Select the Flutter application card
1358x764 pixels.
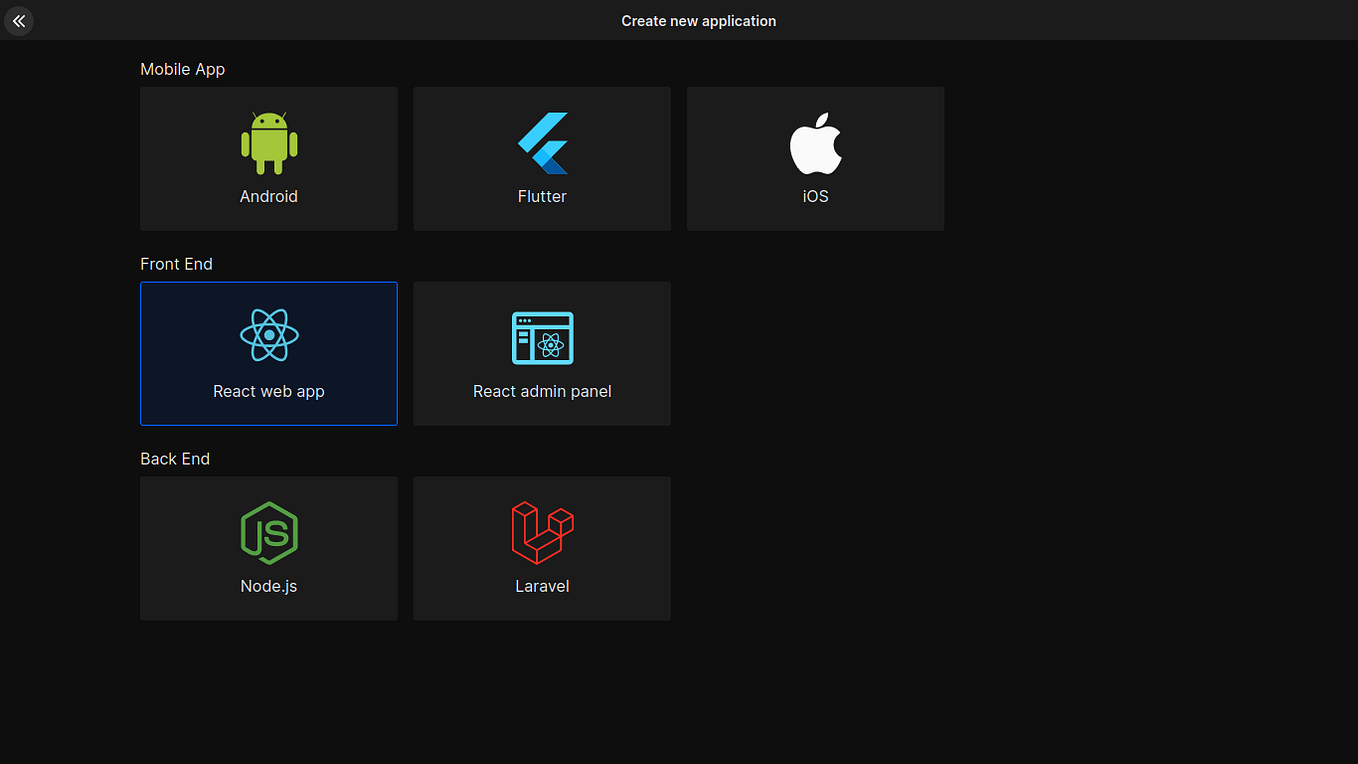[x=542, y=158]
